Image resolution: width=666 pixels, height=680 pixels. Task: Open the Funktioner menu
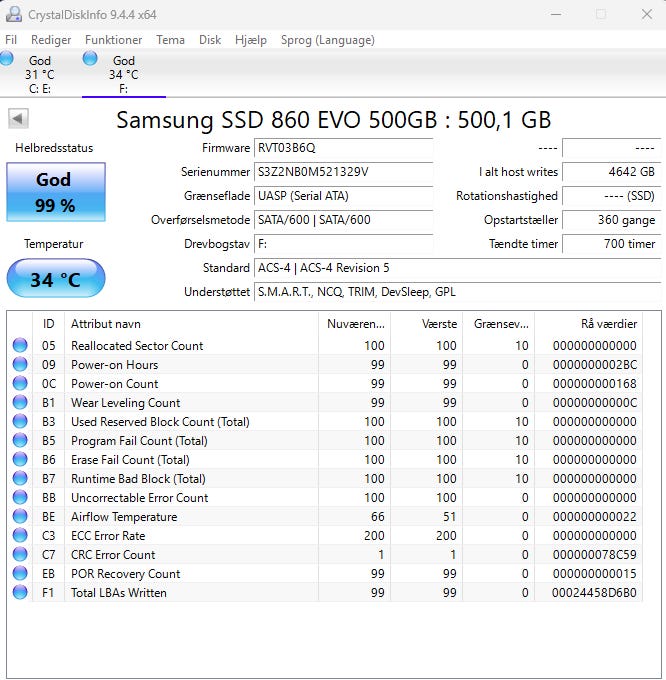[x=113, y=40]
